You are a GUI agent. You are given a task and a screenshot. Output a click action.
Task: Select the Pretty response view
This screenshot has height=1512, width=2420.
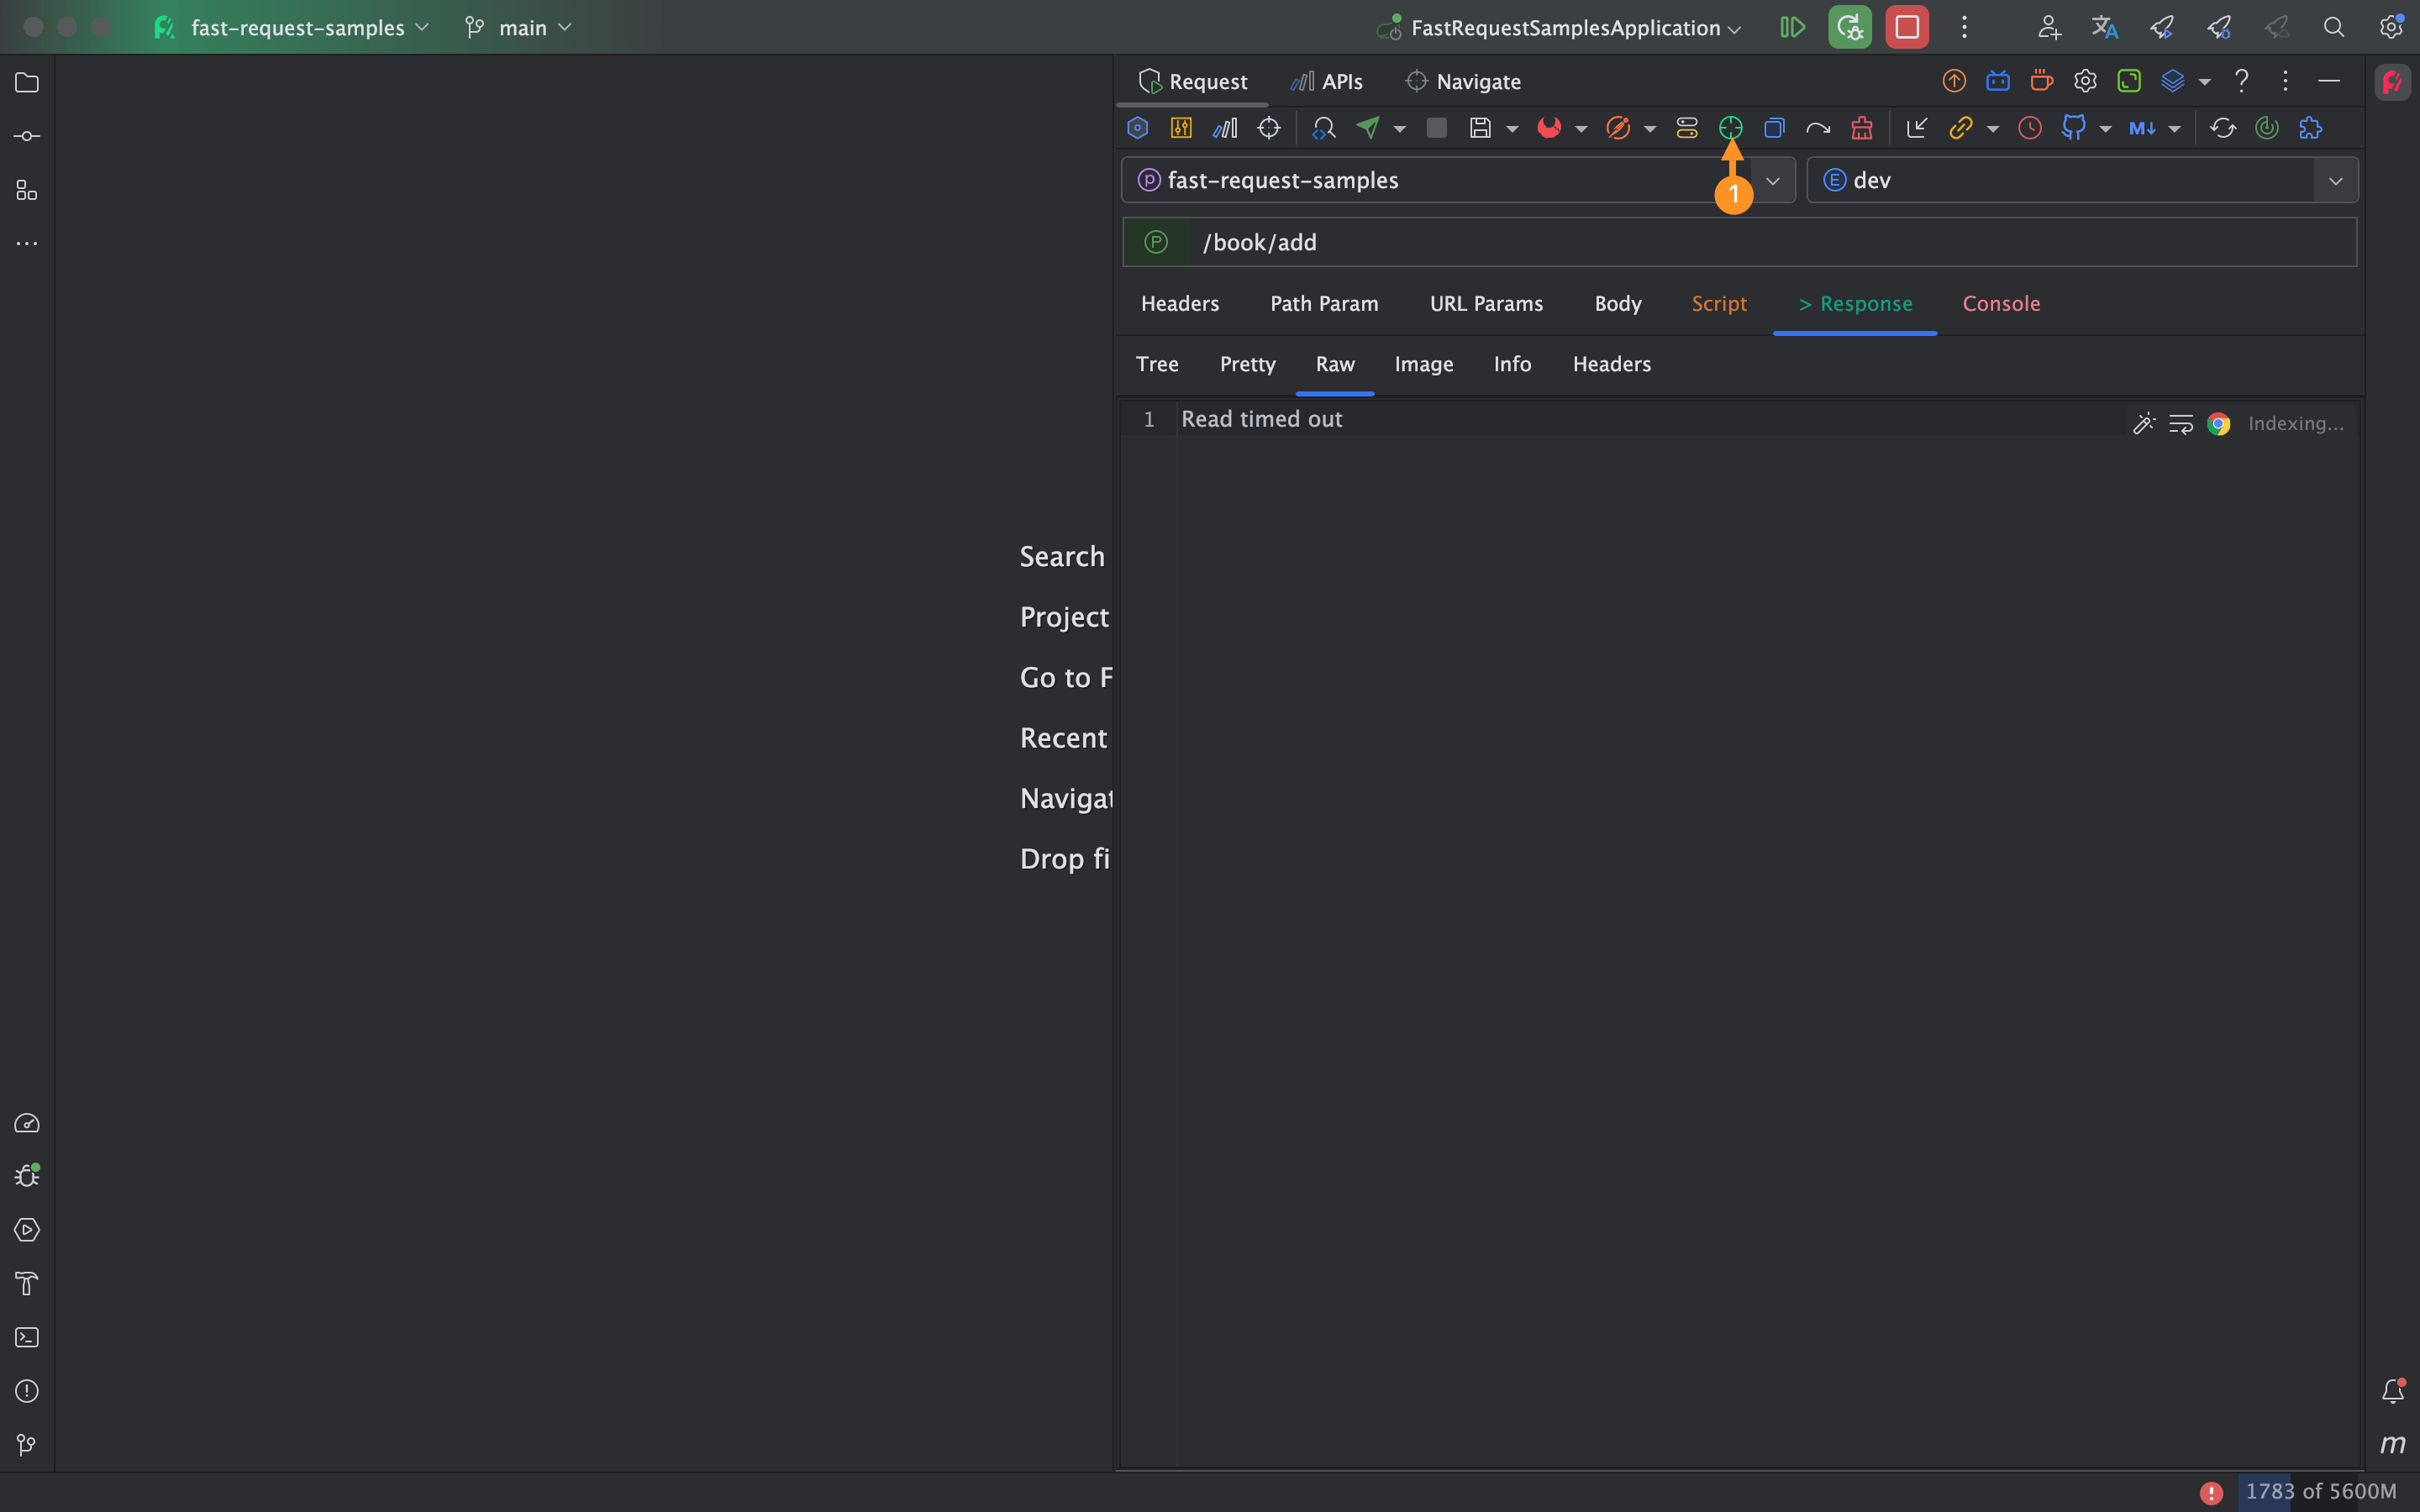click(1246, 364)
